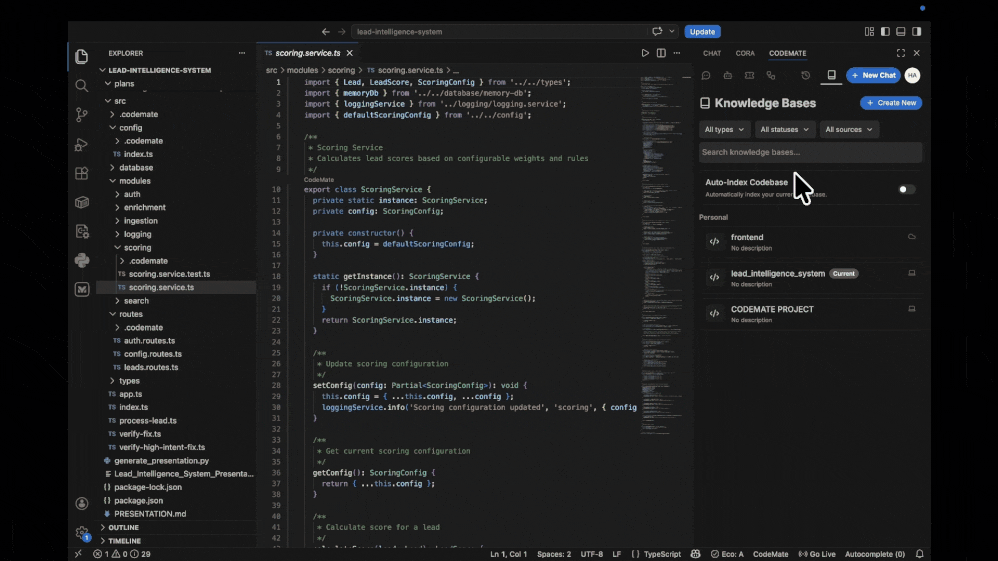Open the Customize Layout icon
Screen dimensions: 998x561
tap(869, 31)
